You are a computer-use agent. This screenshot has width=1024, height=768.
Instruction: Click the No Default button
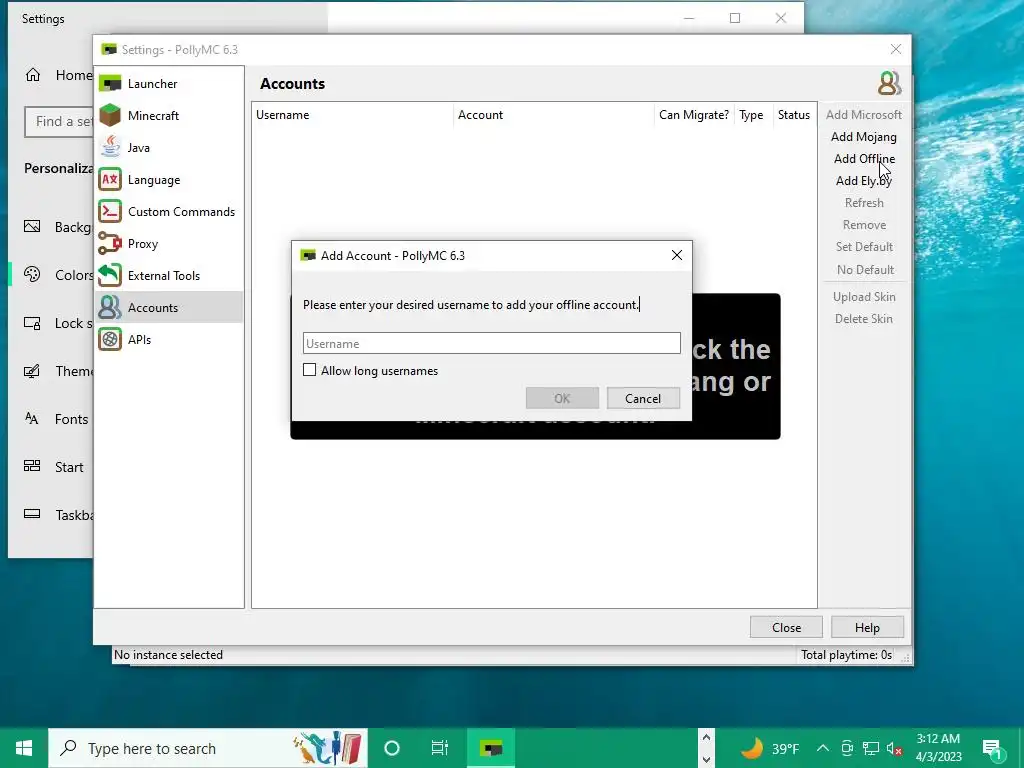click(865, 270)
